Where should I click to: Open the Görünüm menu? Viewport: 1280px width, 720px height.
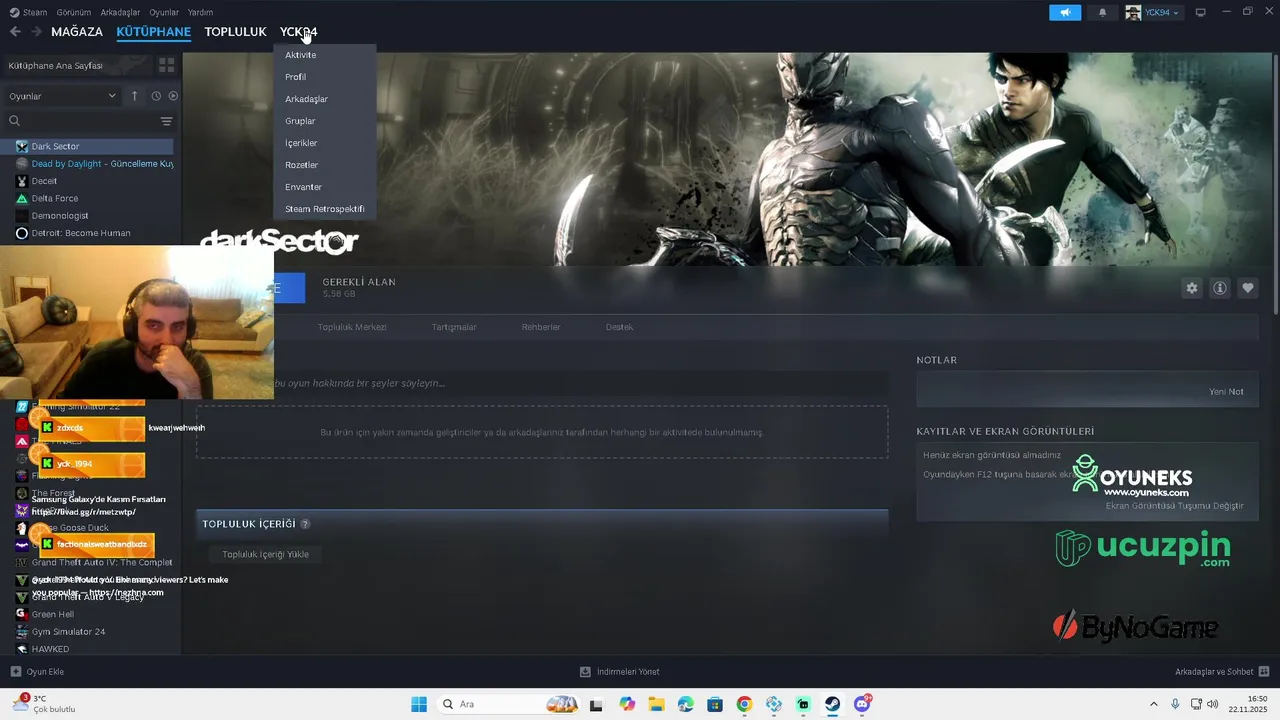tap(74, 12)
